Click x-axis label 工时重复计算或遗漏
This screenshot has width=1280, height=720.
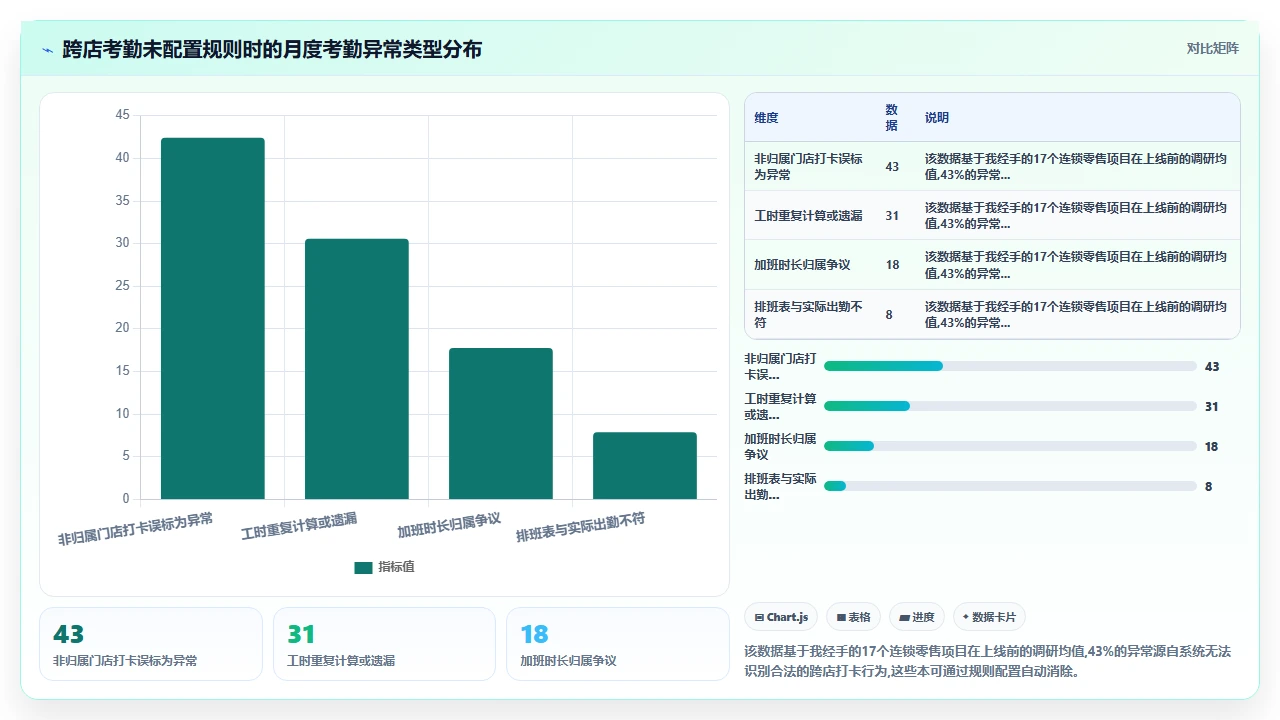[x=299, y=526]
